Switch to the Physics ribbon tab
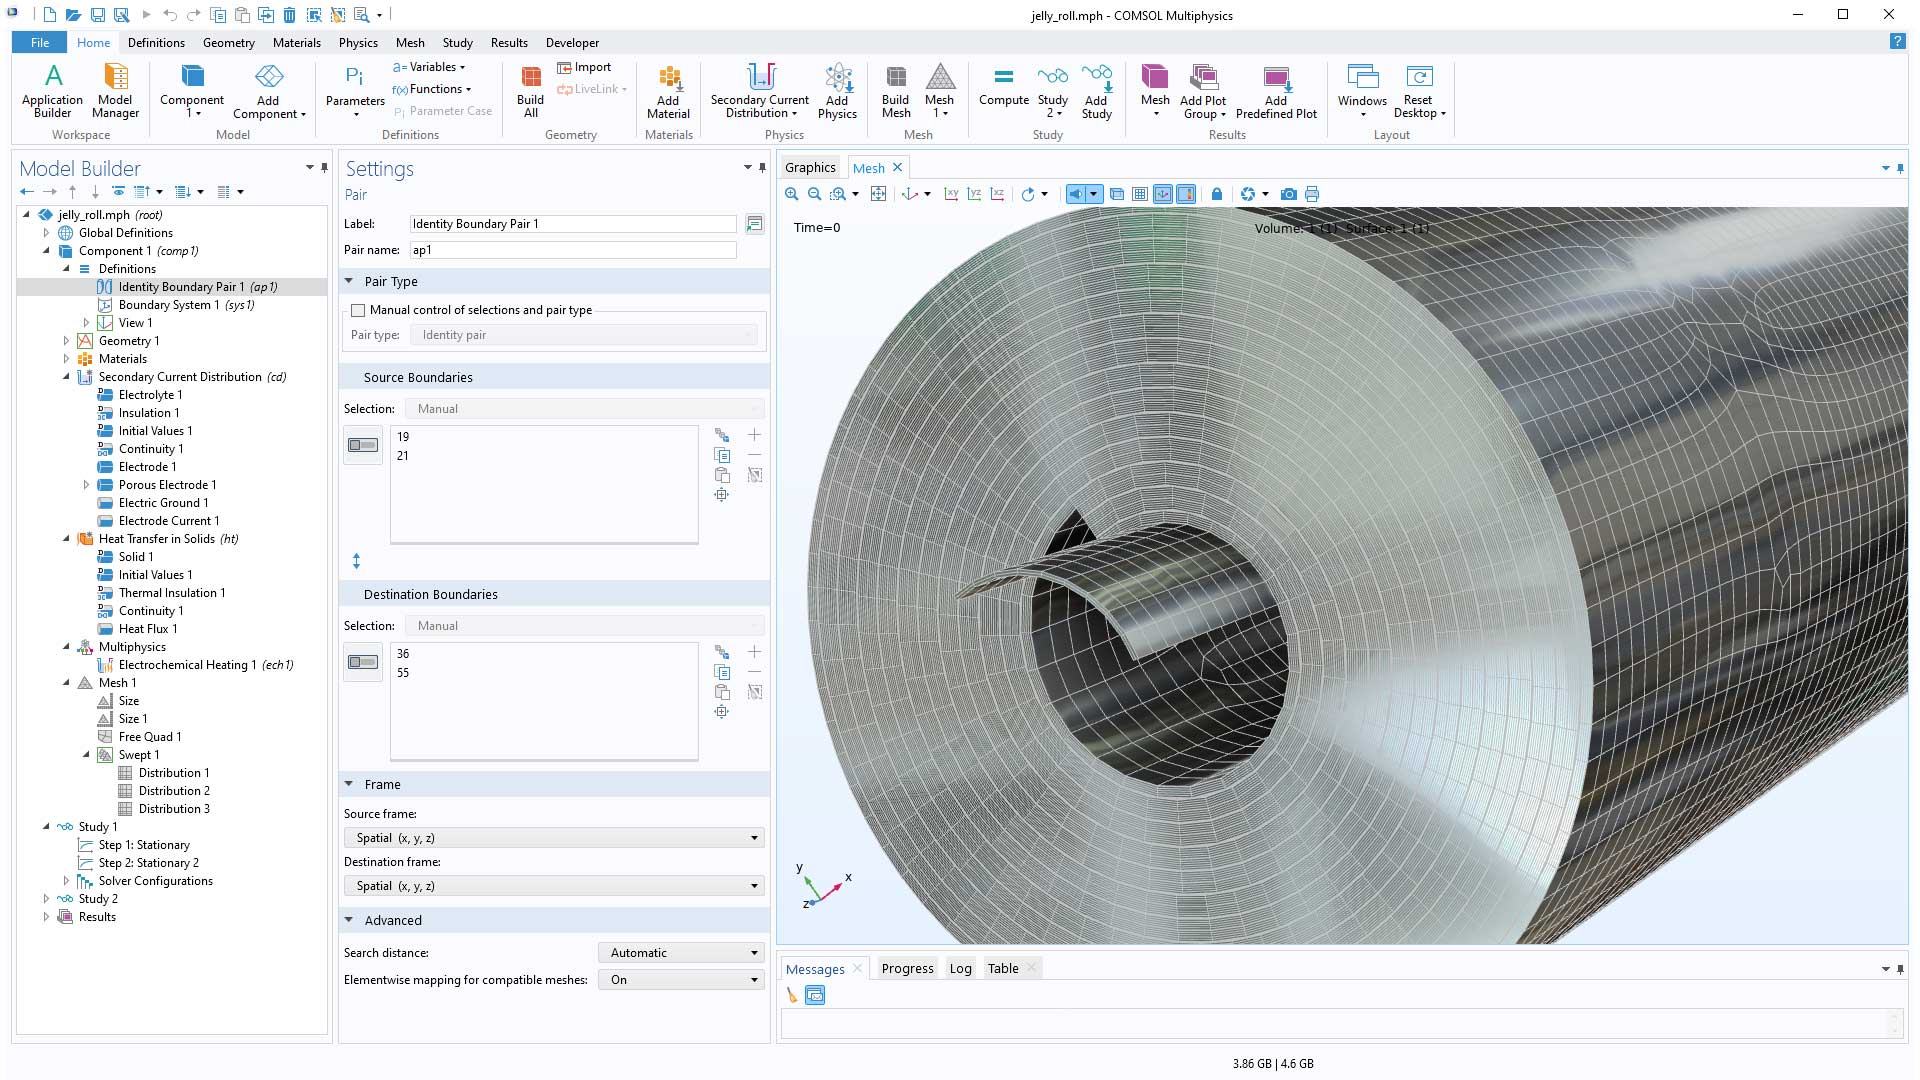Image resolution: width=1920 pixels, height=1080 pixels. [358, 43]
